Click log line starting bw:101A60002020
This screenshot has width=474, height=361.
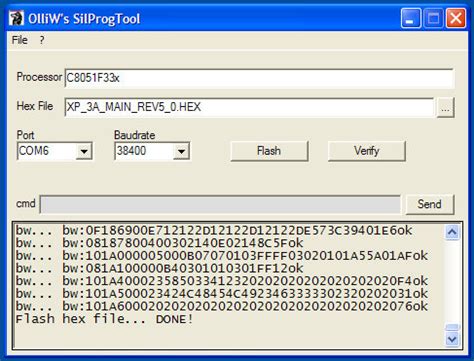(221, 306)
